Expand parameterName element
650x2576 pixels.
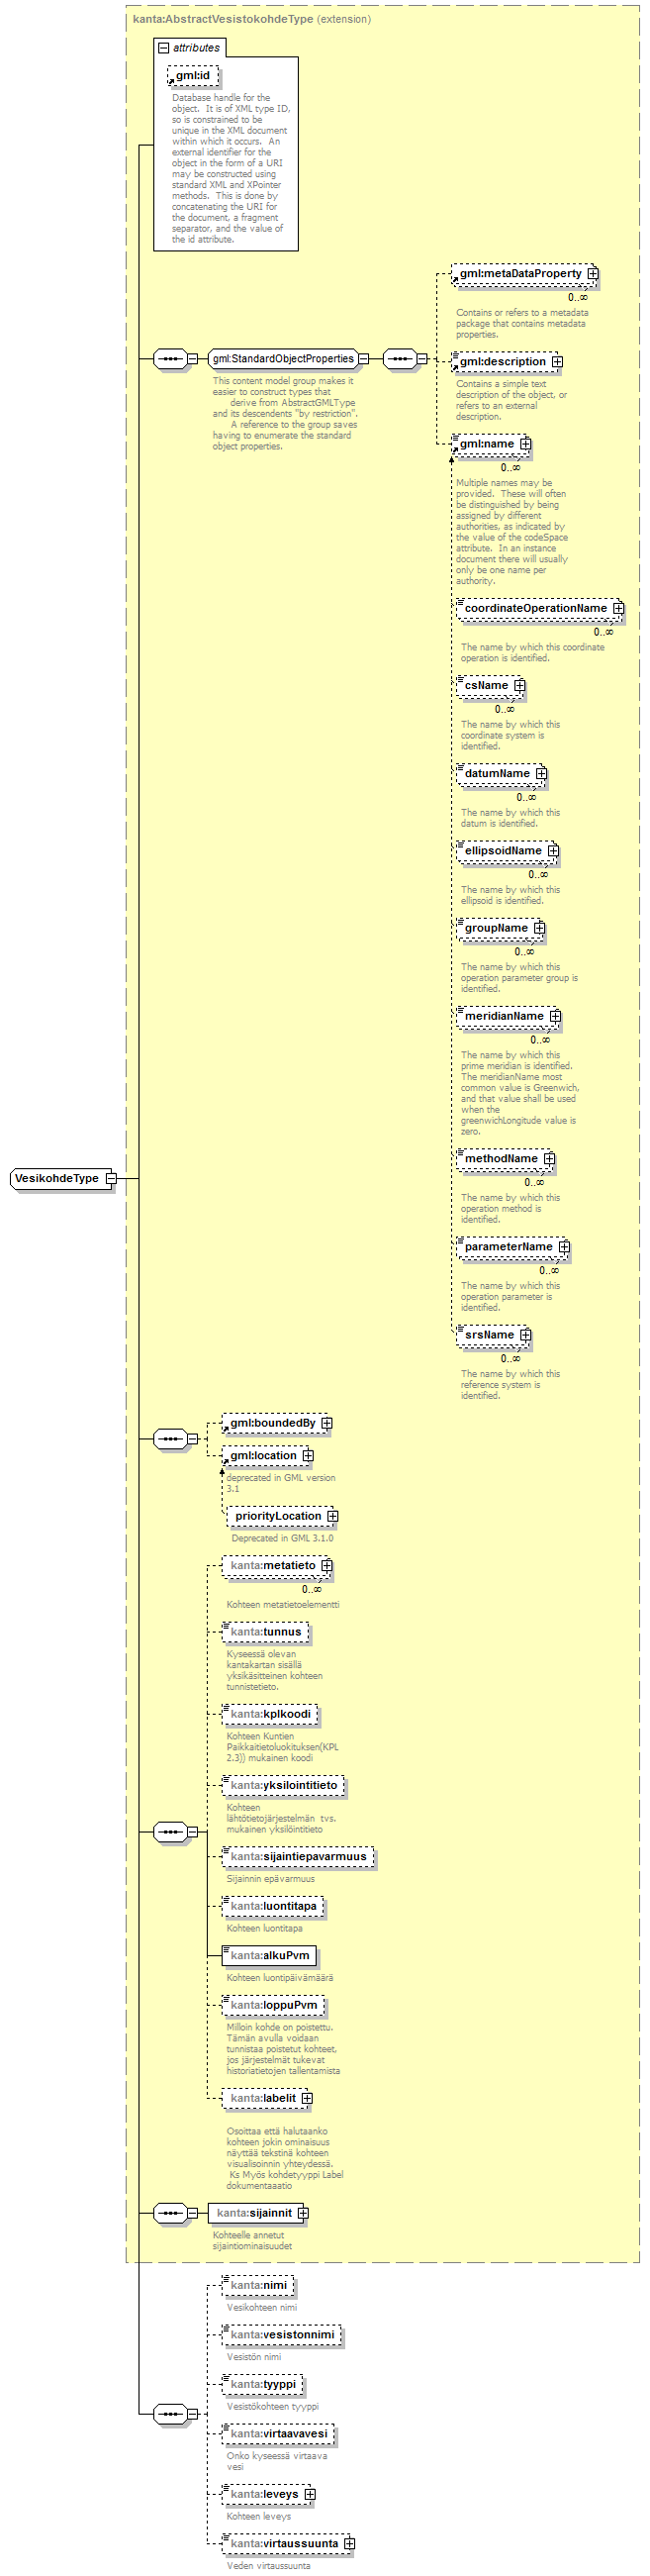[x=564, y=1247]
